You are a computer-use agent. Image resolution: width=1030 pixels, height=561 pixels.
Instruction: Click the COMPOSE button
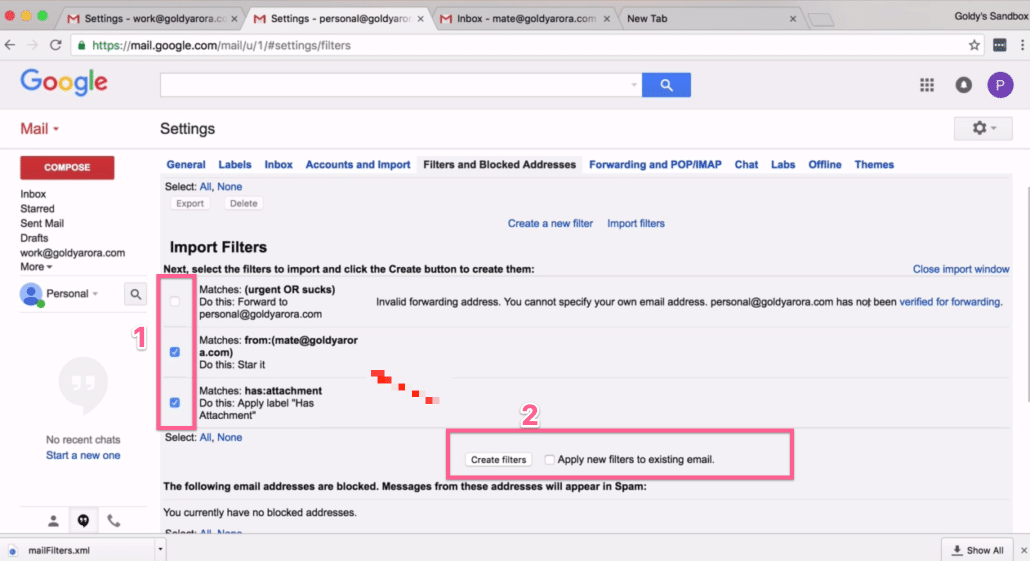point(67,168)
